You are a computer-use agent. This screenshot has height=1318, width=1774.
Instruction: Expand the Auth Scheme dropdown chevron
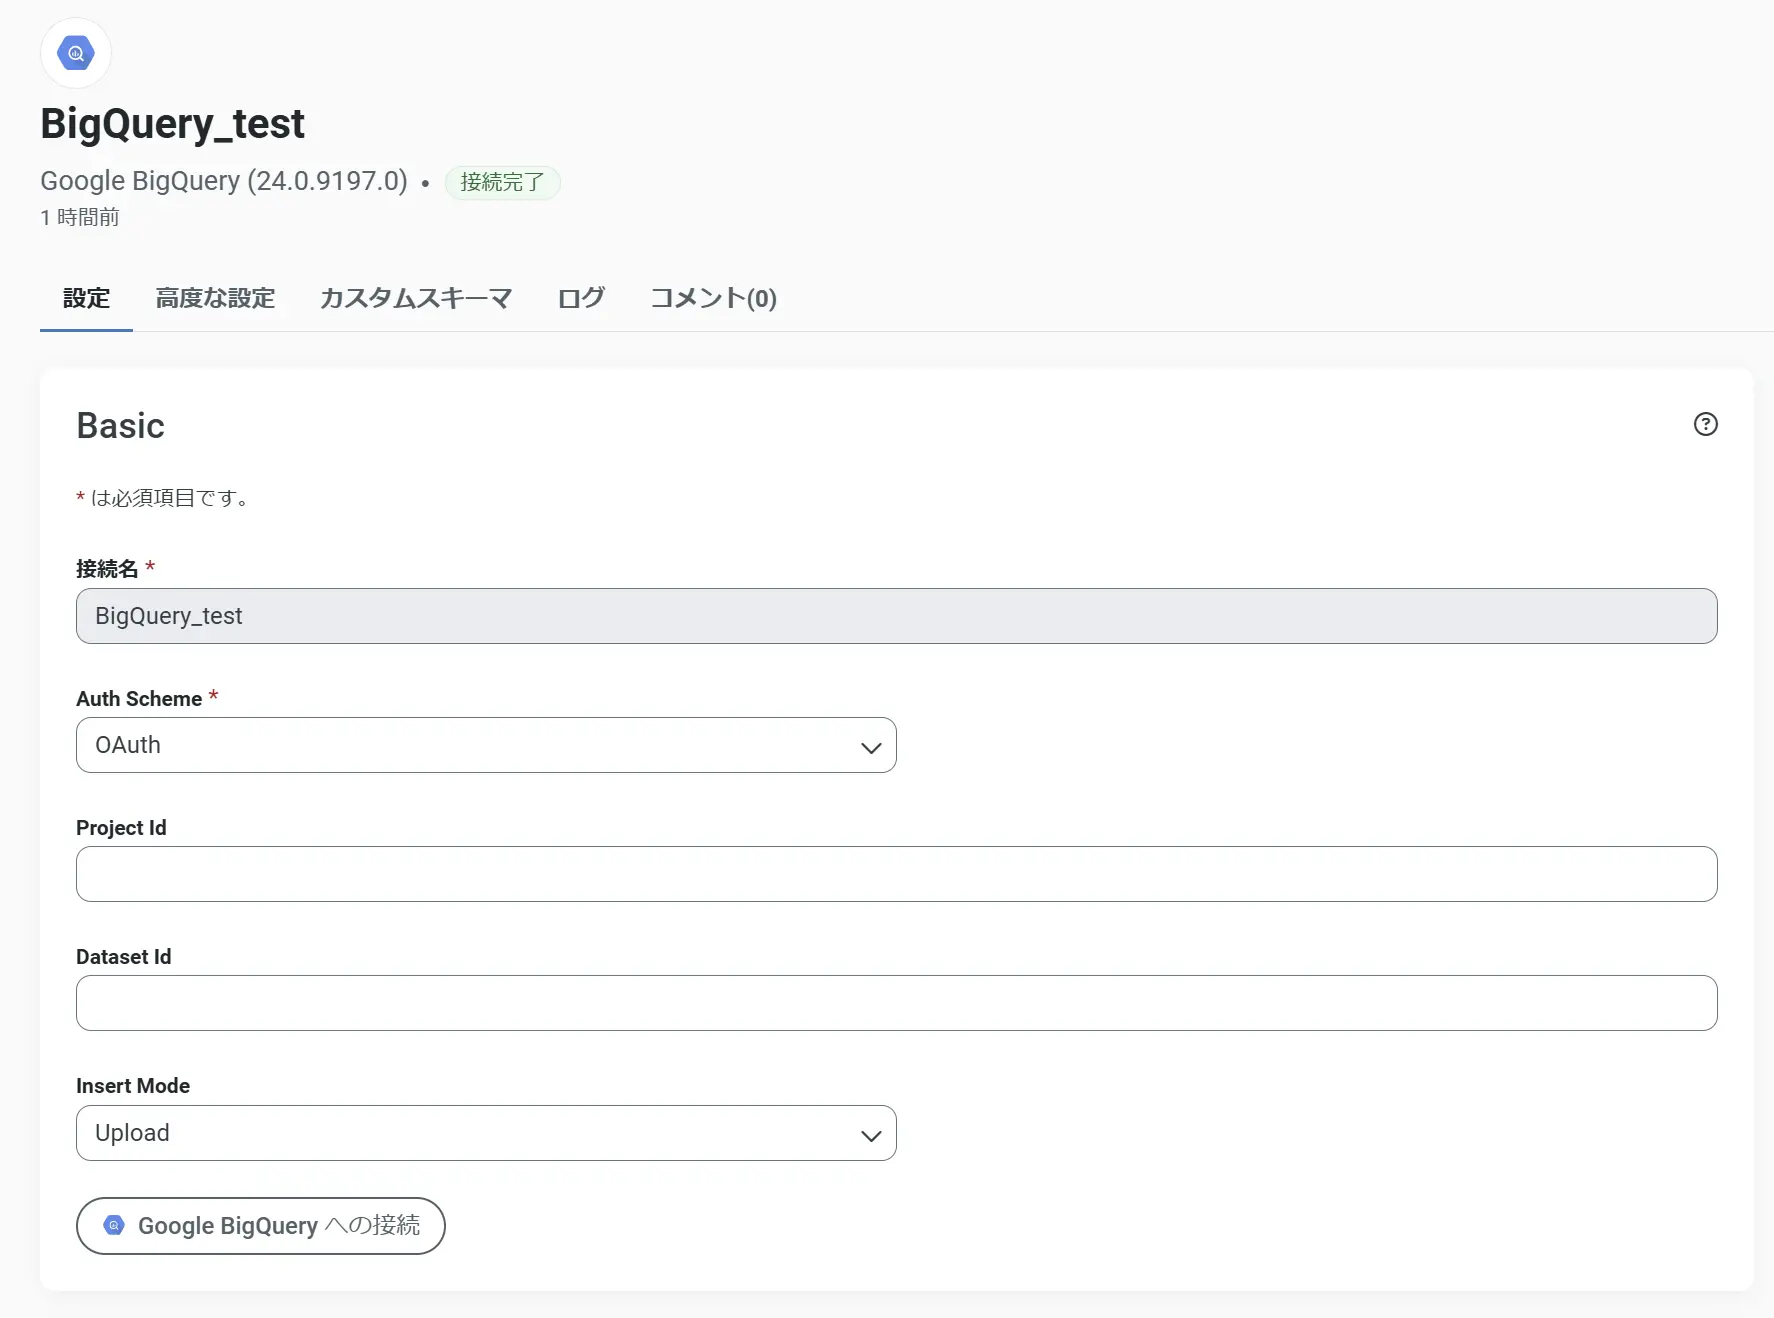[x=871, y=747]
